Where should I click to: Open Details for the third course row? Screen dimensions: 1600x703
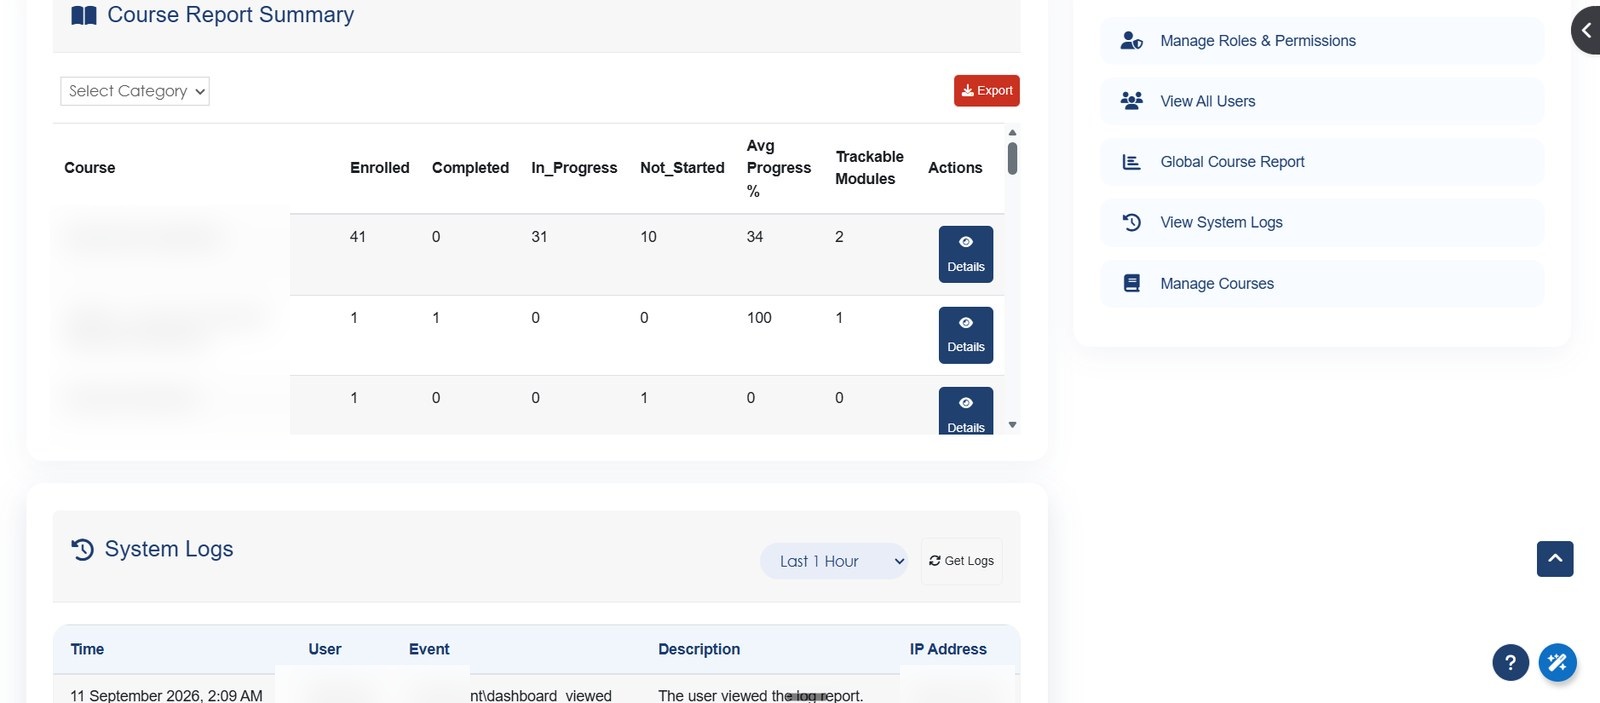tap(966, 411)
